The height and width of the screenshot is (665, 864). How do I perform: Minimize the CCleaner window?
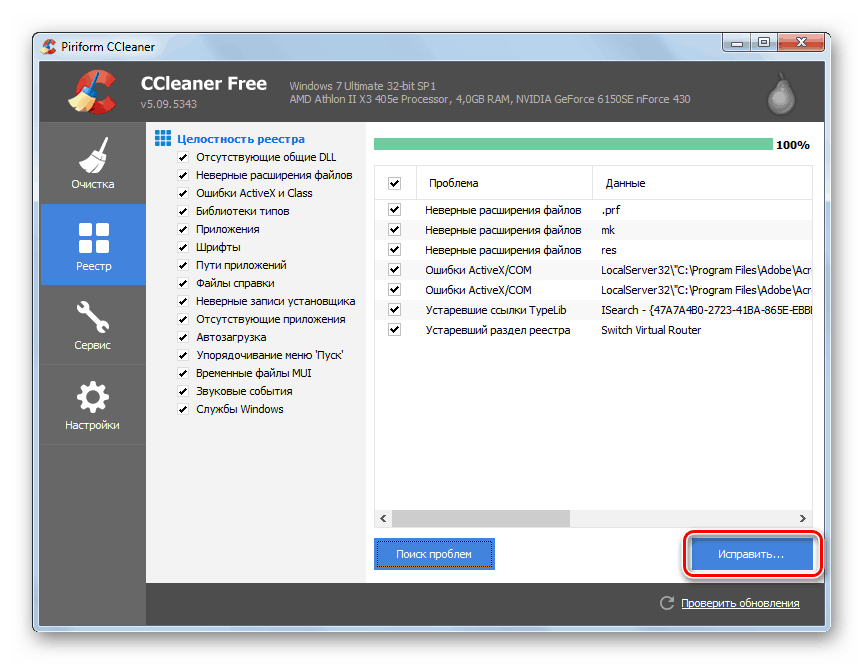point(737,43)
